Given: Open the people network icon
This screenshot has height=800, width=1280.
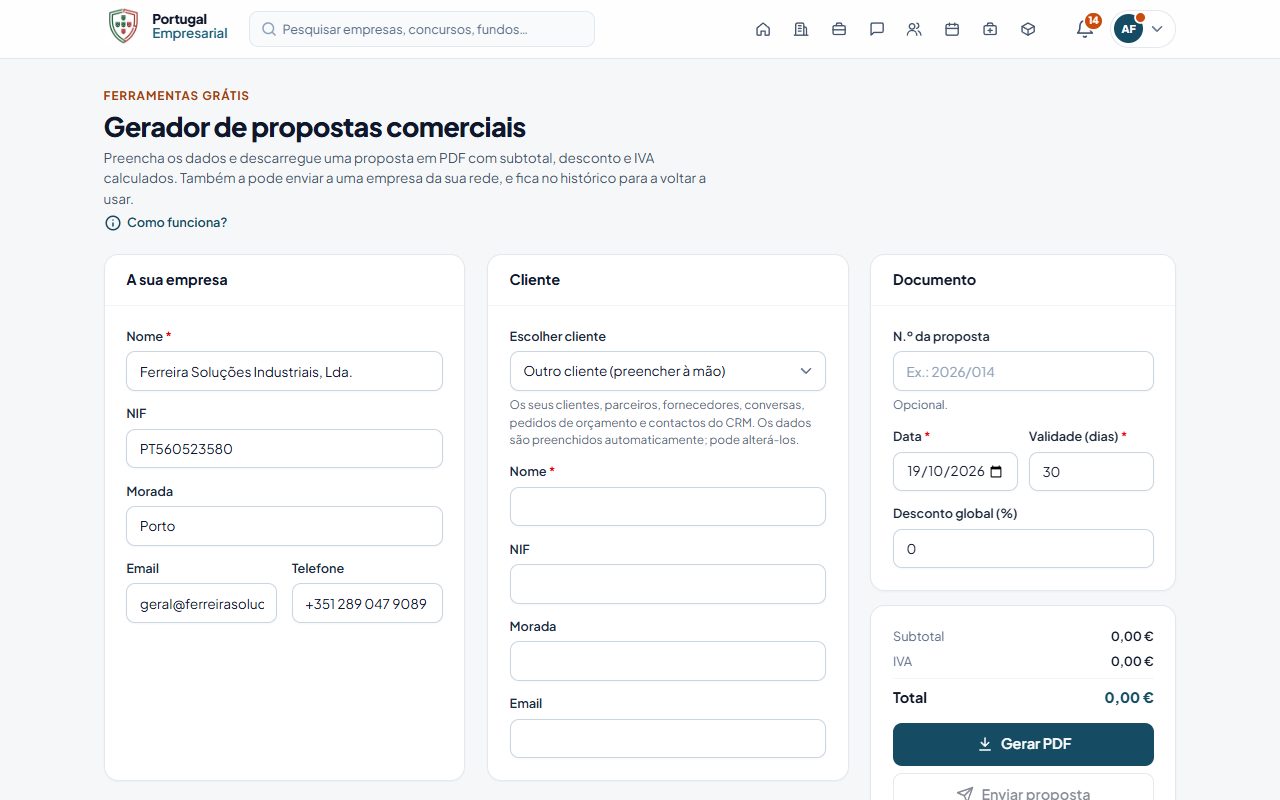Looking at the screenshot, I should (x=914, y=29).
